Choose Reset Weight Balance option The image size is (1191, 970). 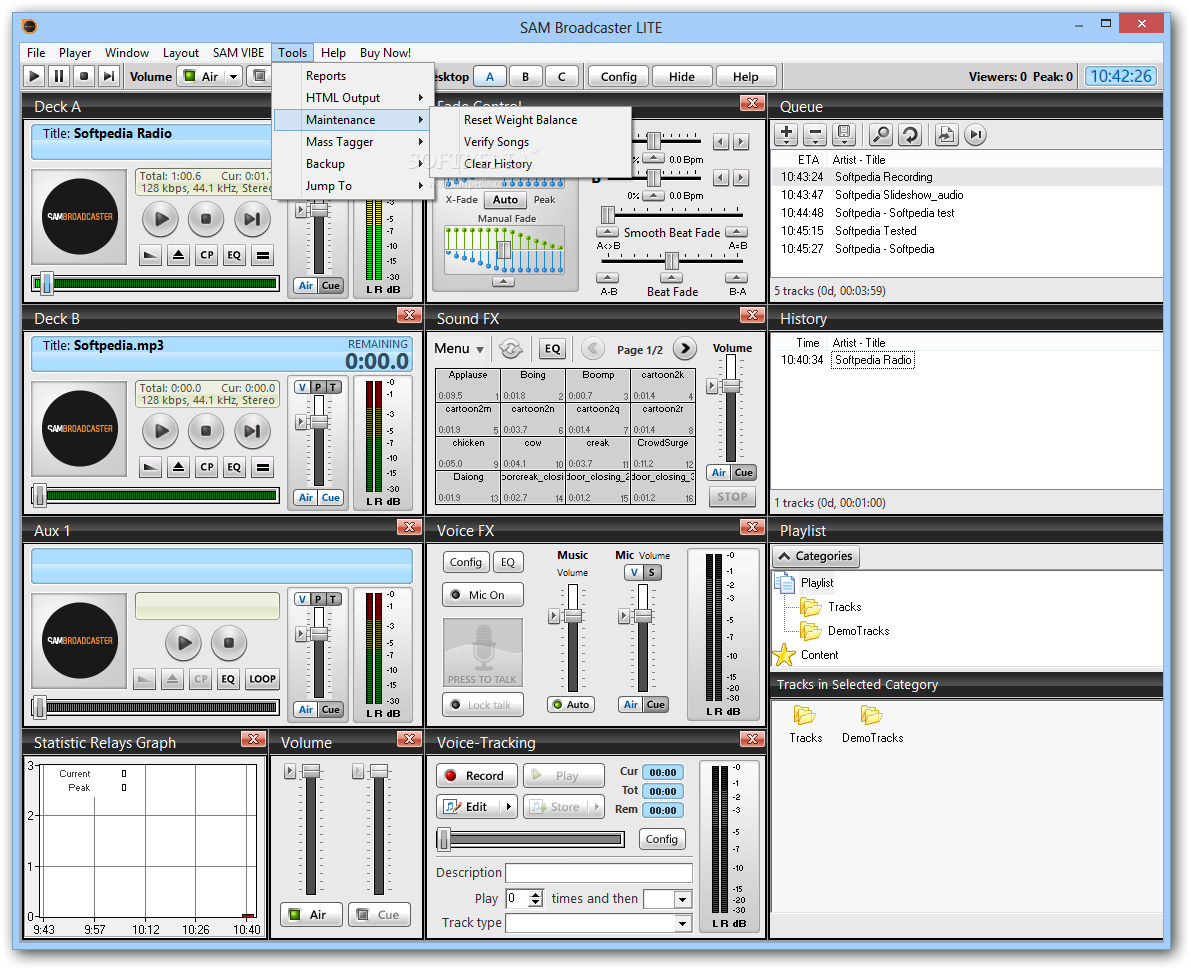click(531, 120)
